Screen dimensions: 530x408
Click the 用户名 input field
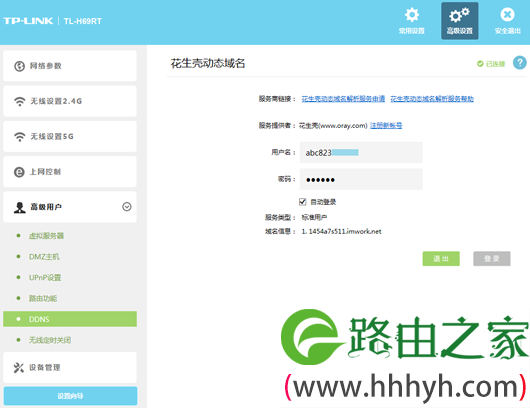pyautogui.click(x=361, y=152)
